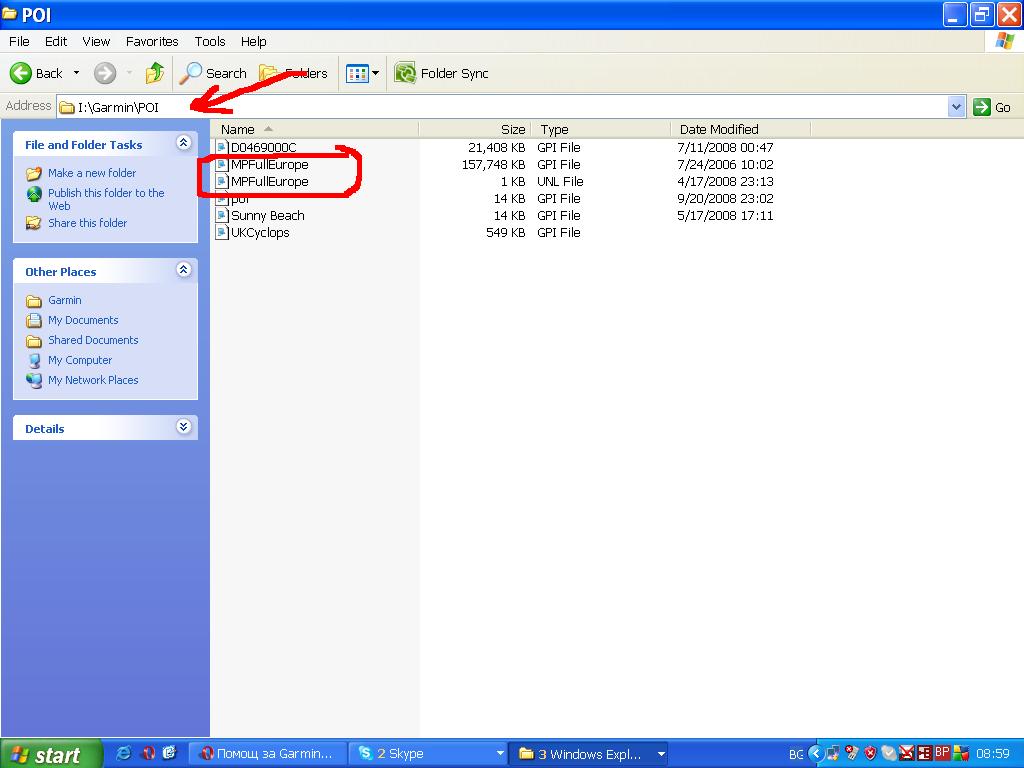Click the Back arrow icon
This screenshot has width=1024, height=768.
(21, 73)
